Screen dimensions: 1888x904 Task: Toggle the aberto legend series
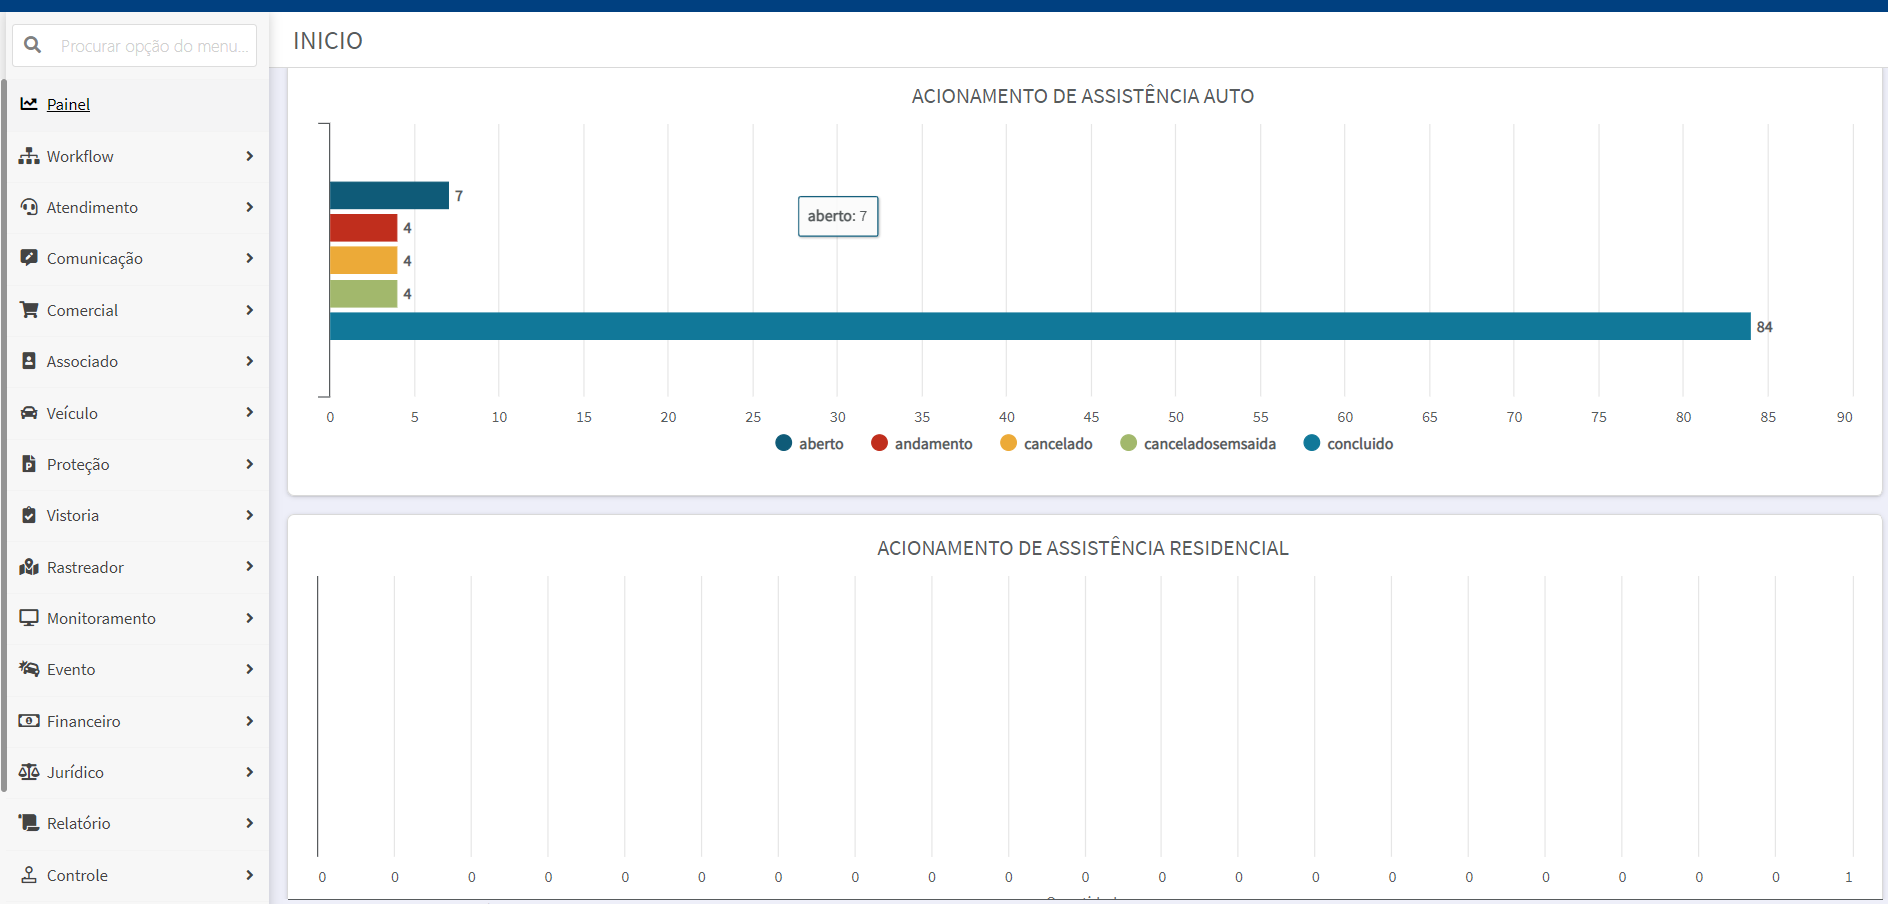(x=809, y=443)
